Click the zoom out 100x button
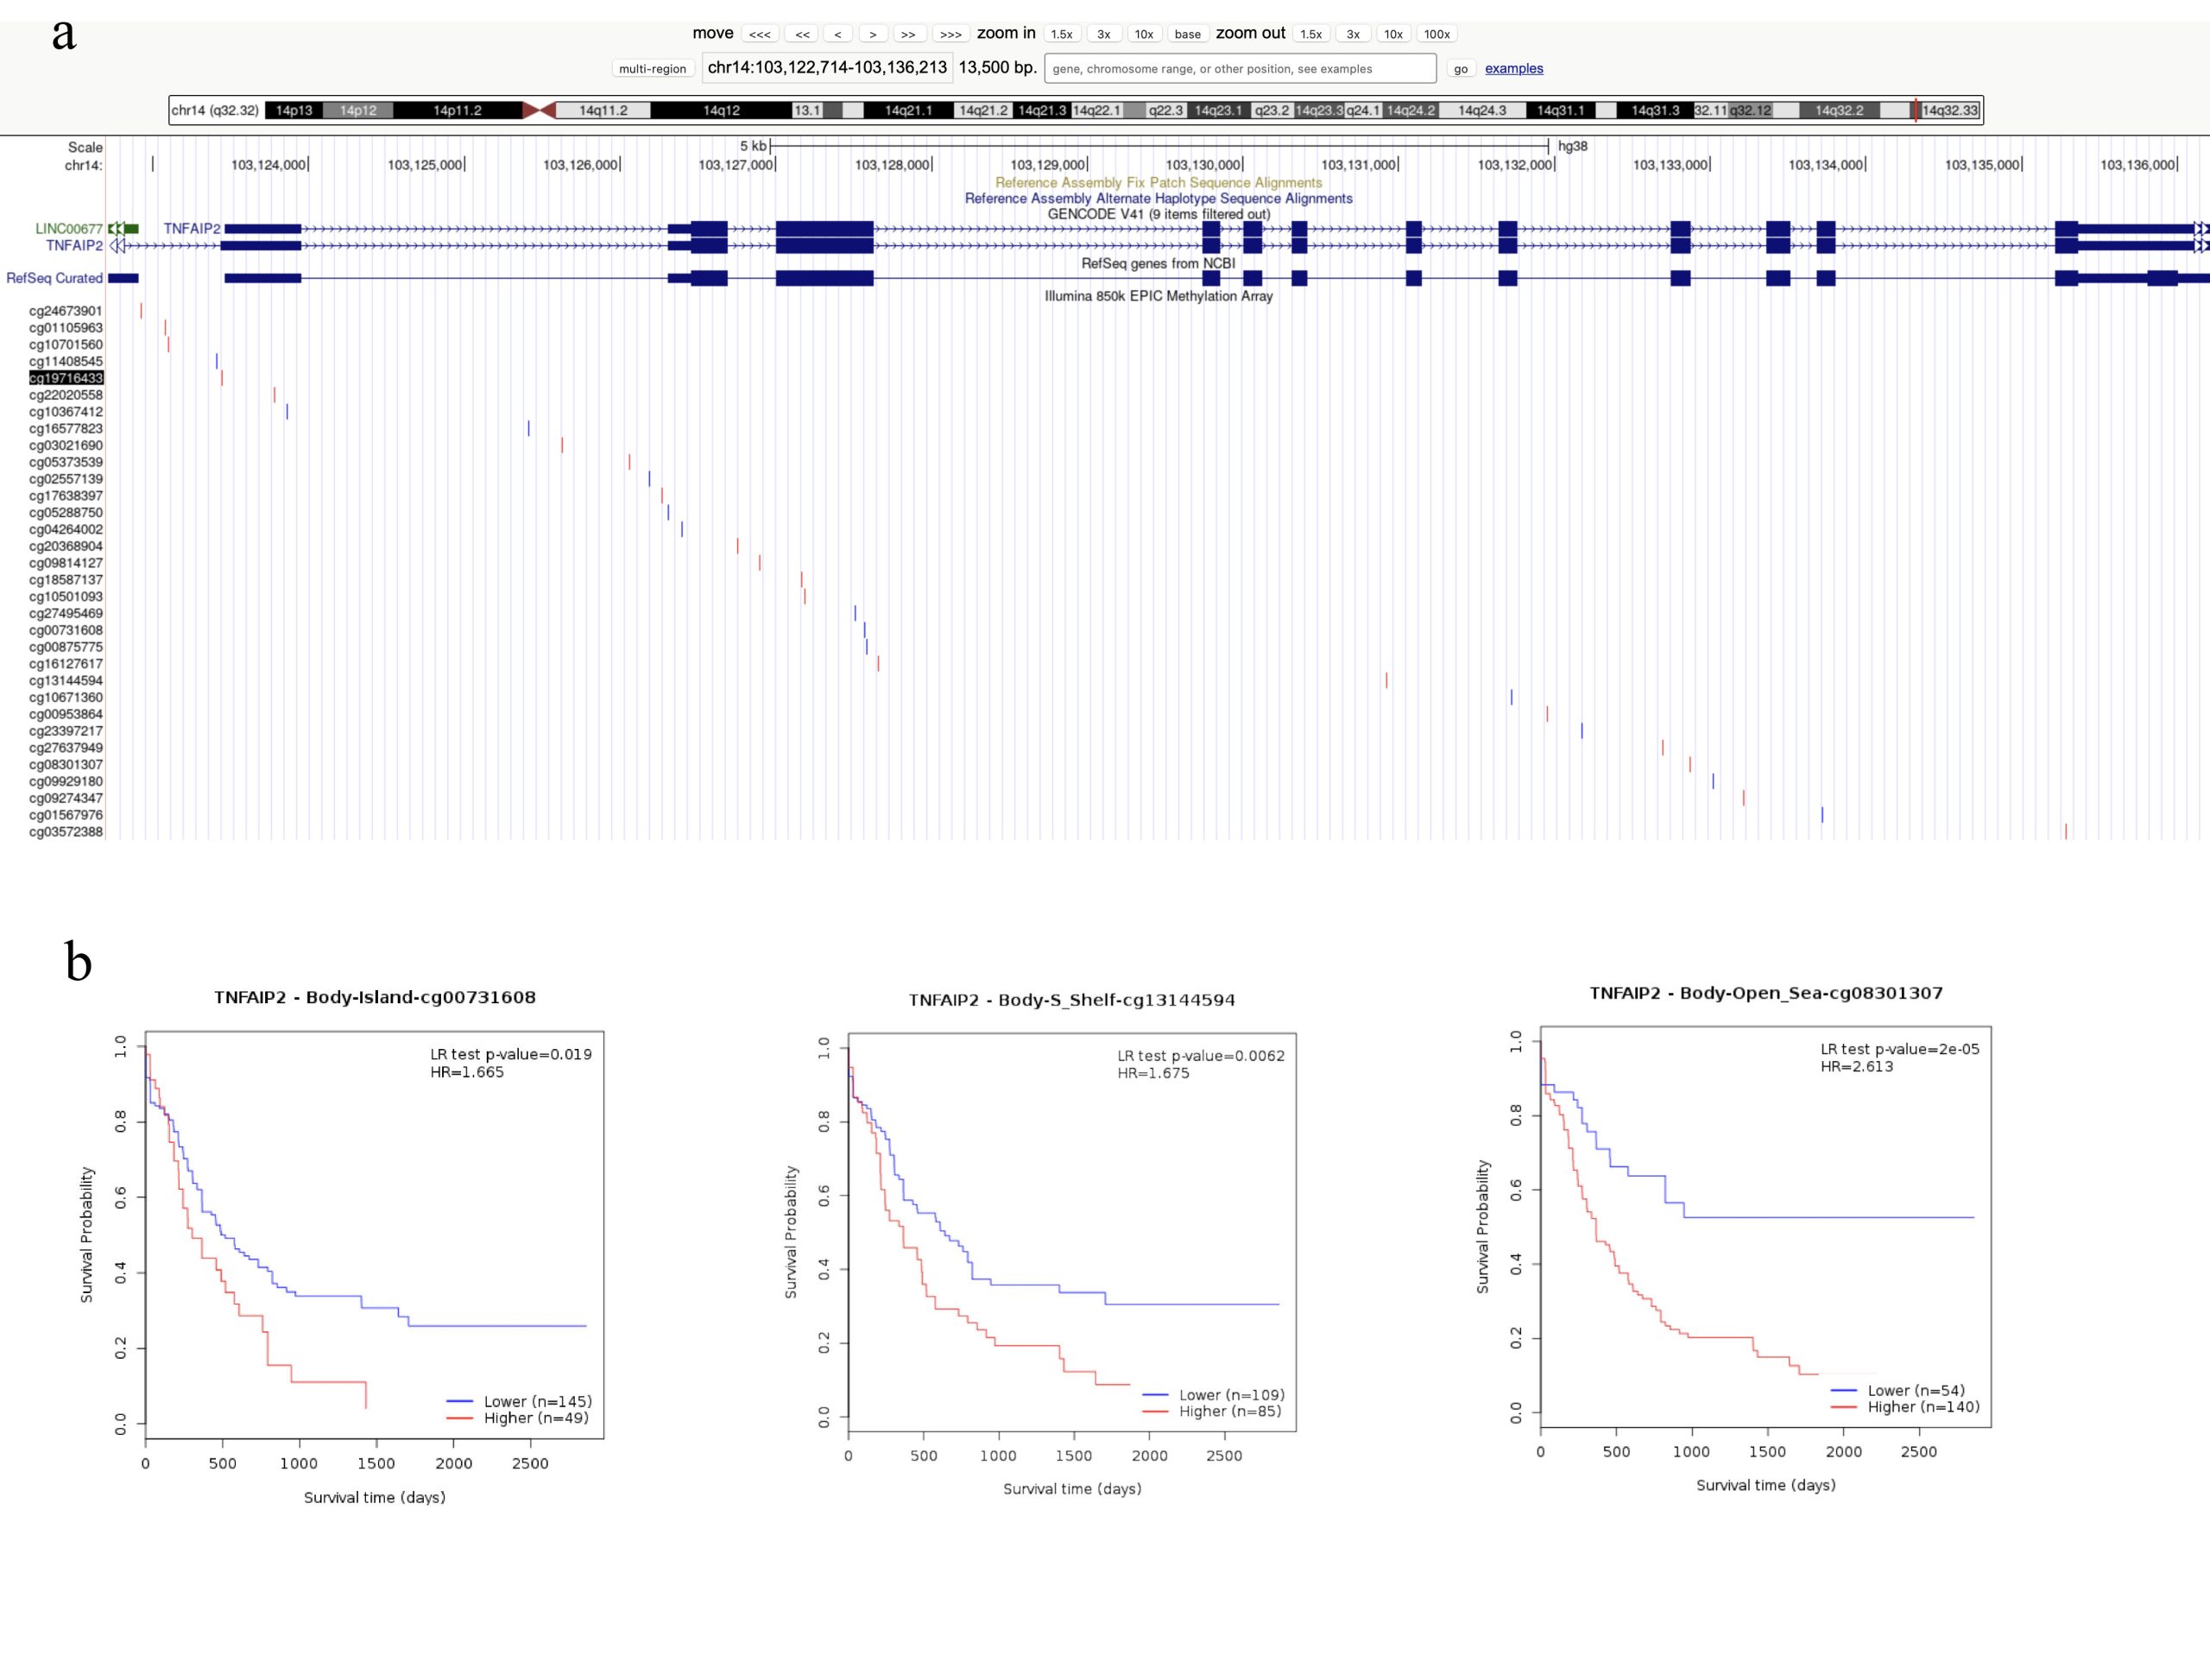This screenshot has width=2210, height=1680. click(1436, 34)
